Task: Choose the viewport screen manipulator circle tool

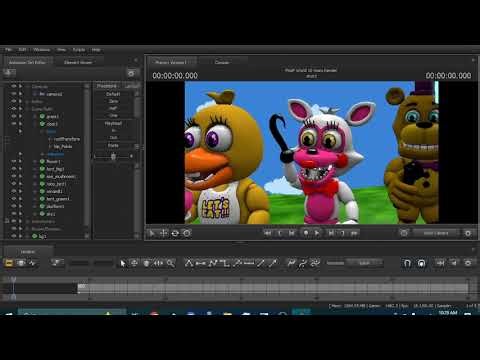Action: (187, 233)
